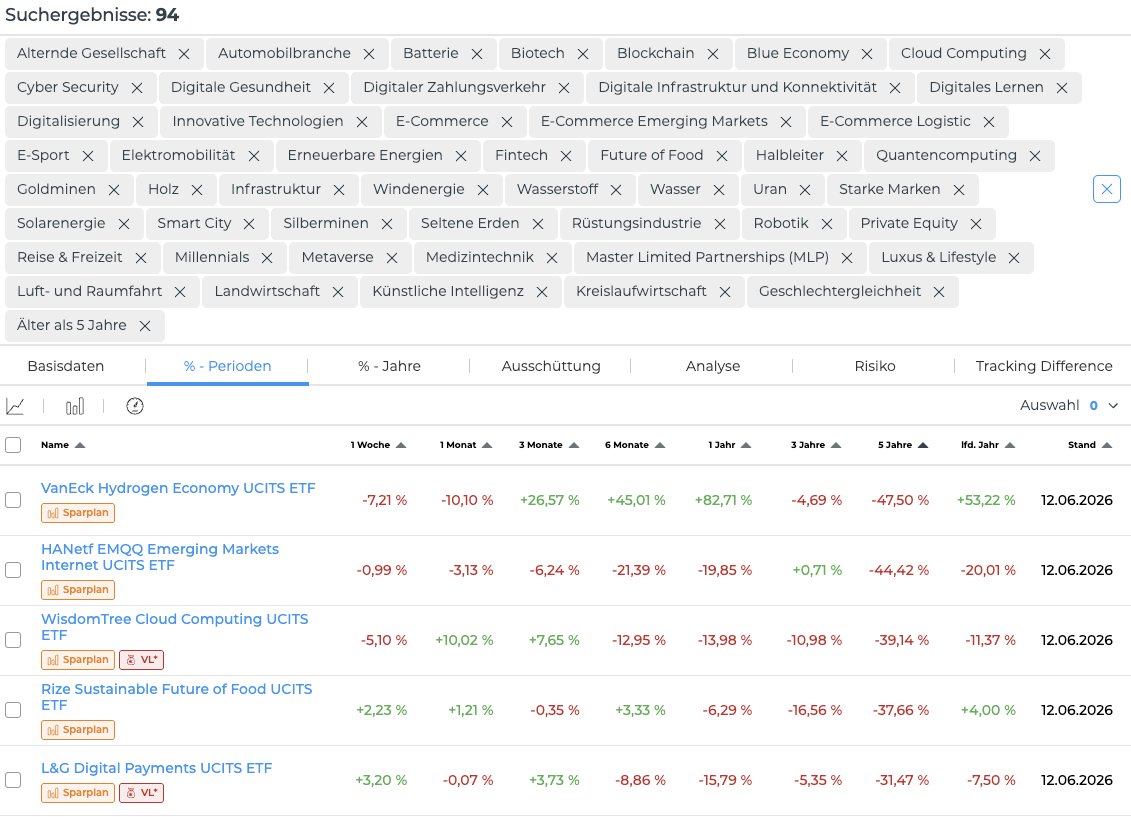The width and height of the screenshot is (1131, 817).
Task: Sort by 6 Monate column
Action: coord(635,445)
